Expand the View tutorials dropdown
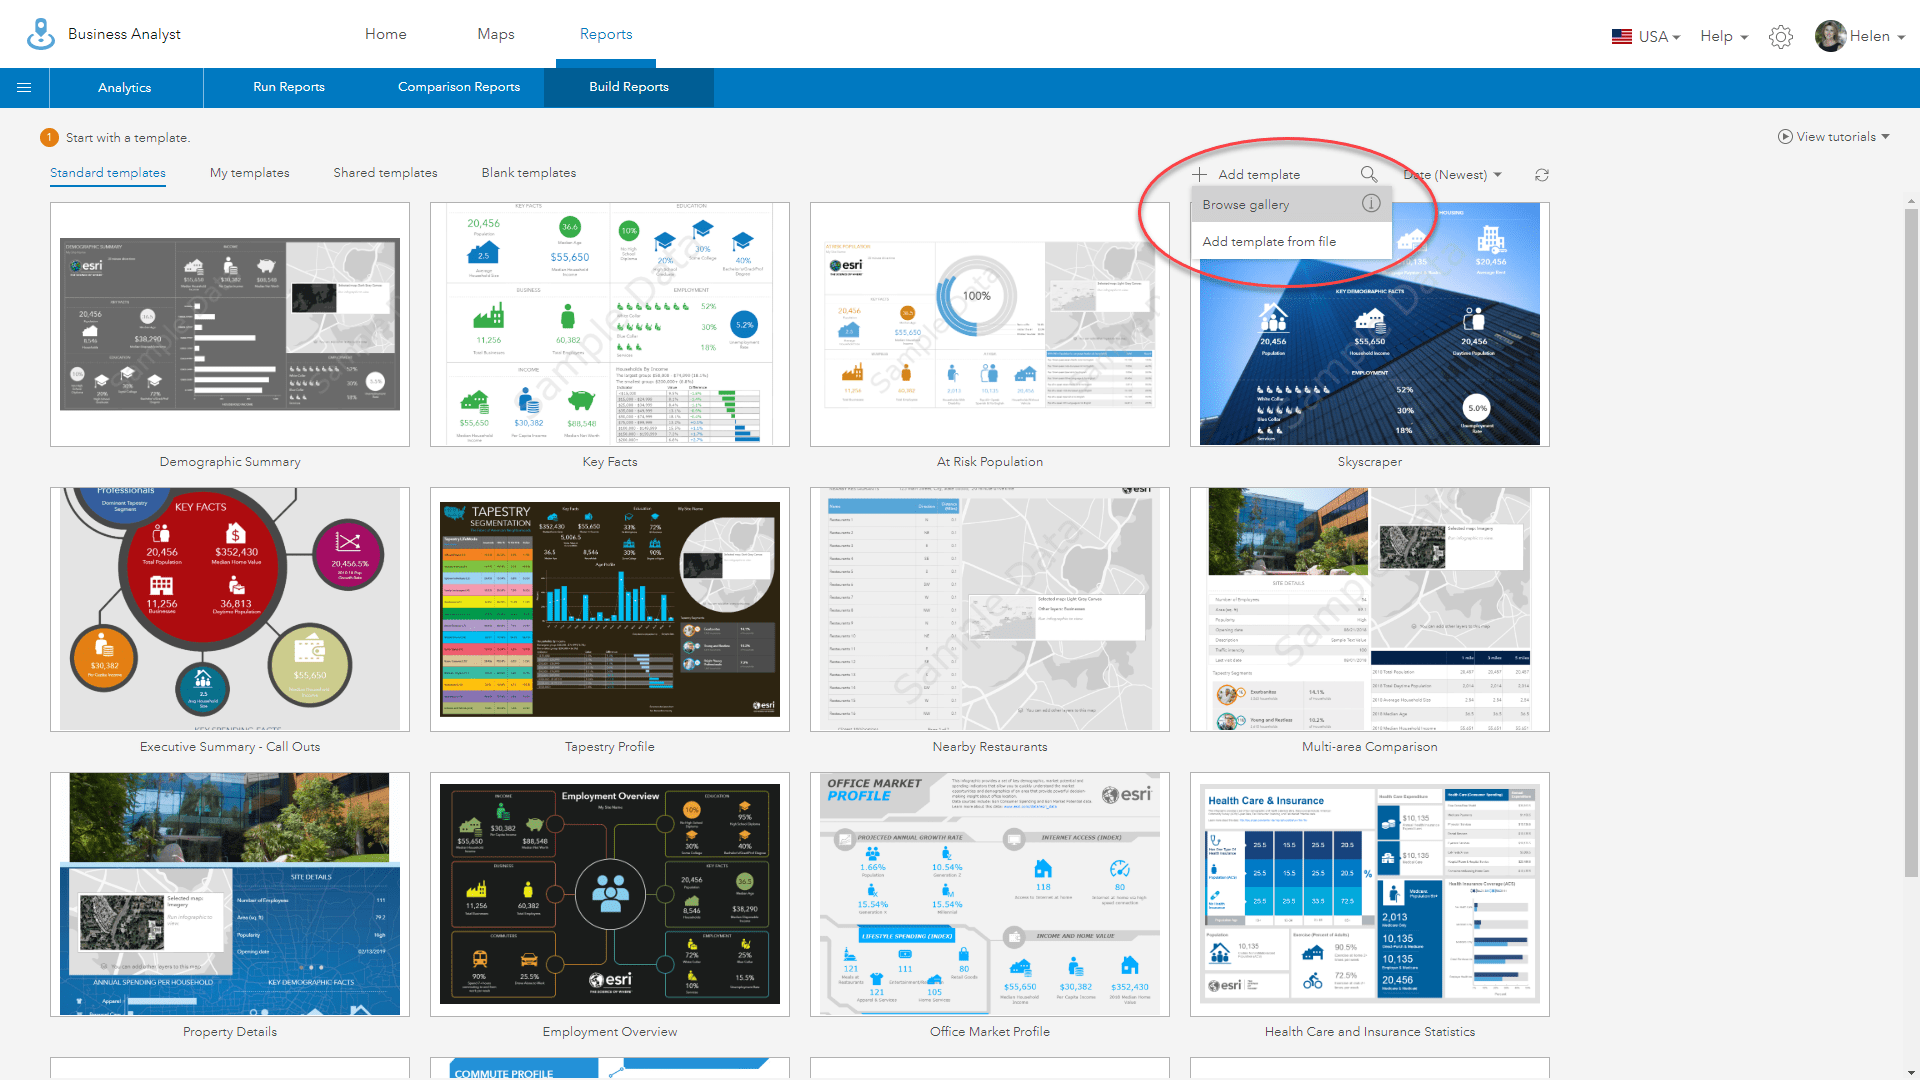 click(x=1885, y=137)
